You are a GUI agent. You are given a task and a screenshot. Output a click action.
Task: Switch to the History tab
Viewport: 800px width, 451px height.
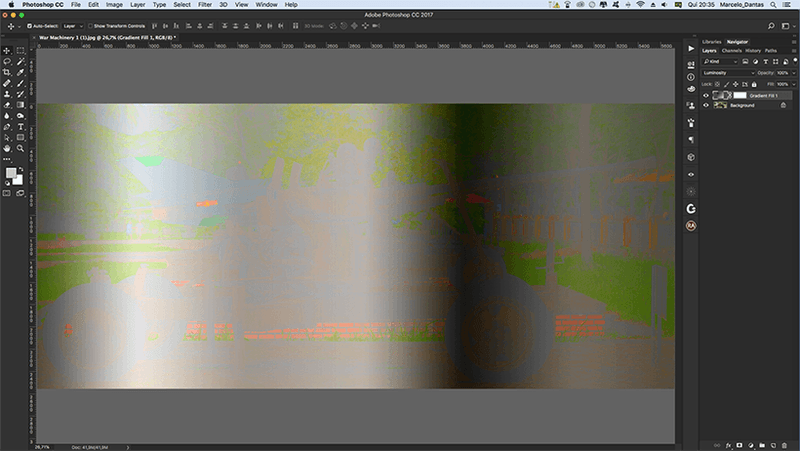[753, 51]
